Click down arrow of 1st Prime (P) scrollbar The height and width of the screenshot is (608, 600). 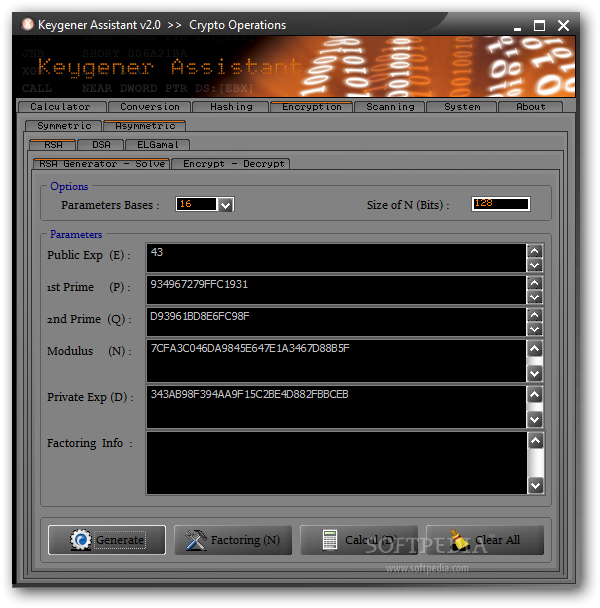coord(535,297)
